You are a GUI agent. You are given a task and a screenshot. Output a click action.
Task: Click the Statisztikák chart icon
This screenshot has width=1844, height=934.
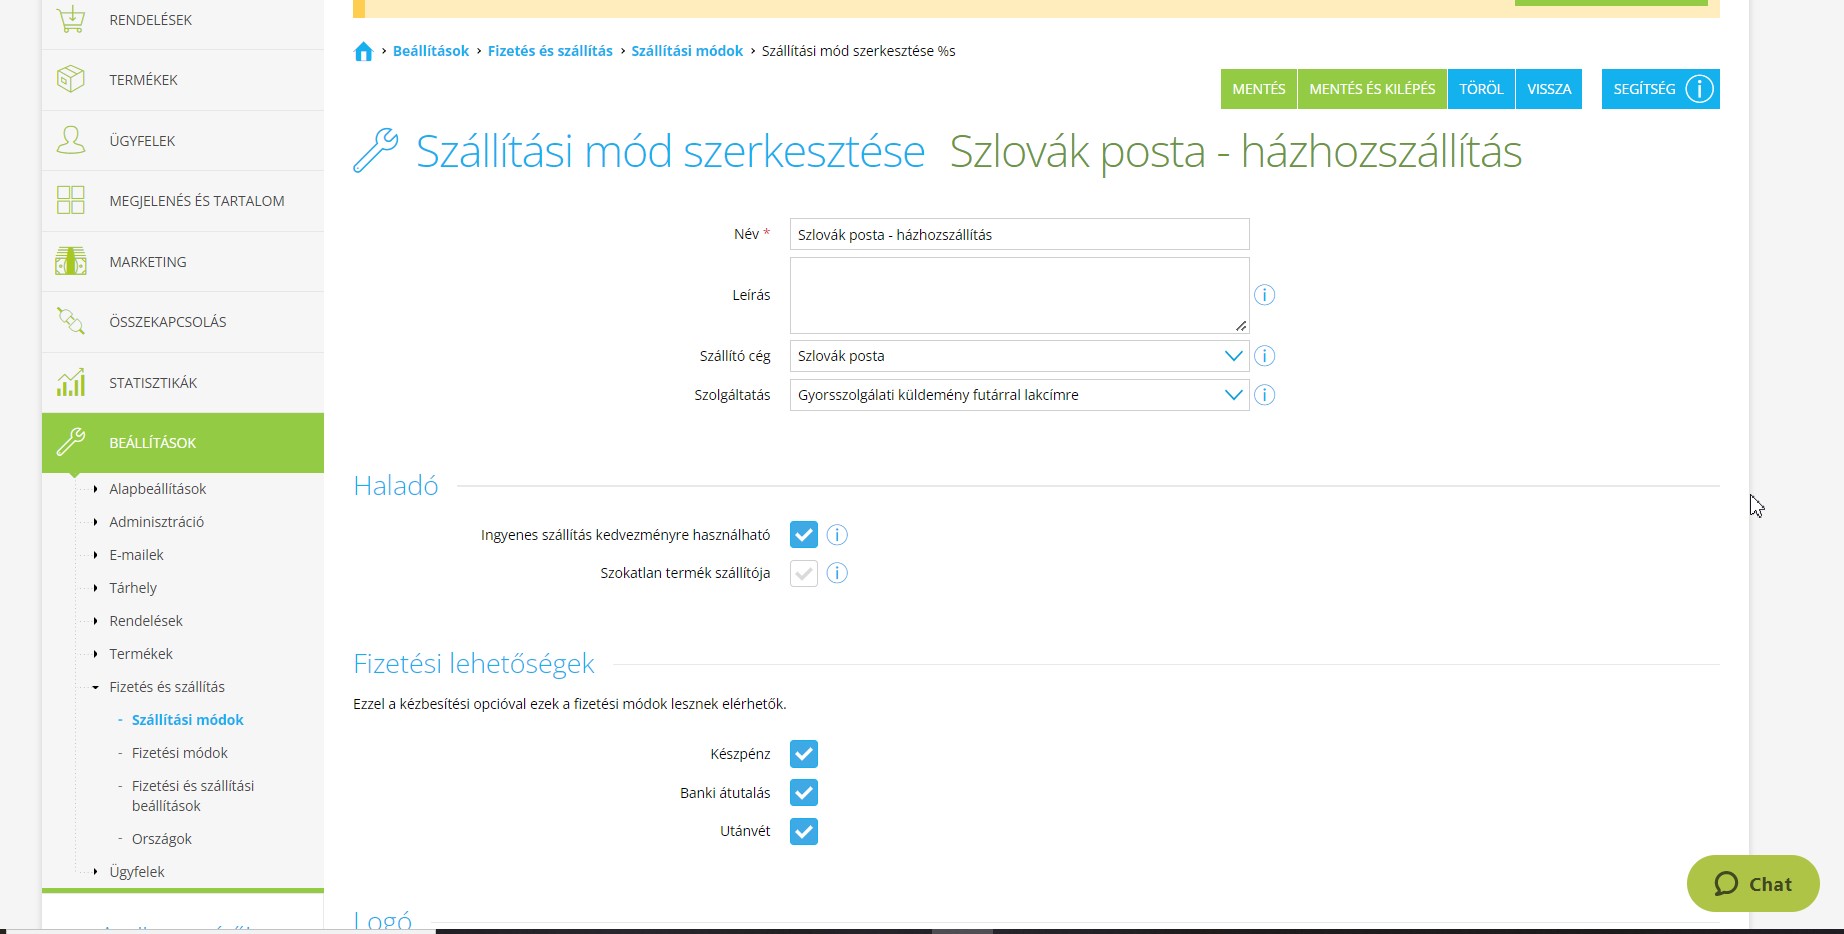[x=71, y=382]
